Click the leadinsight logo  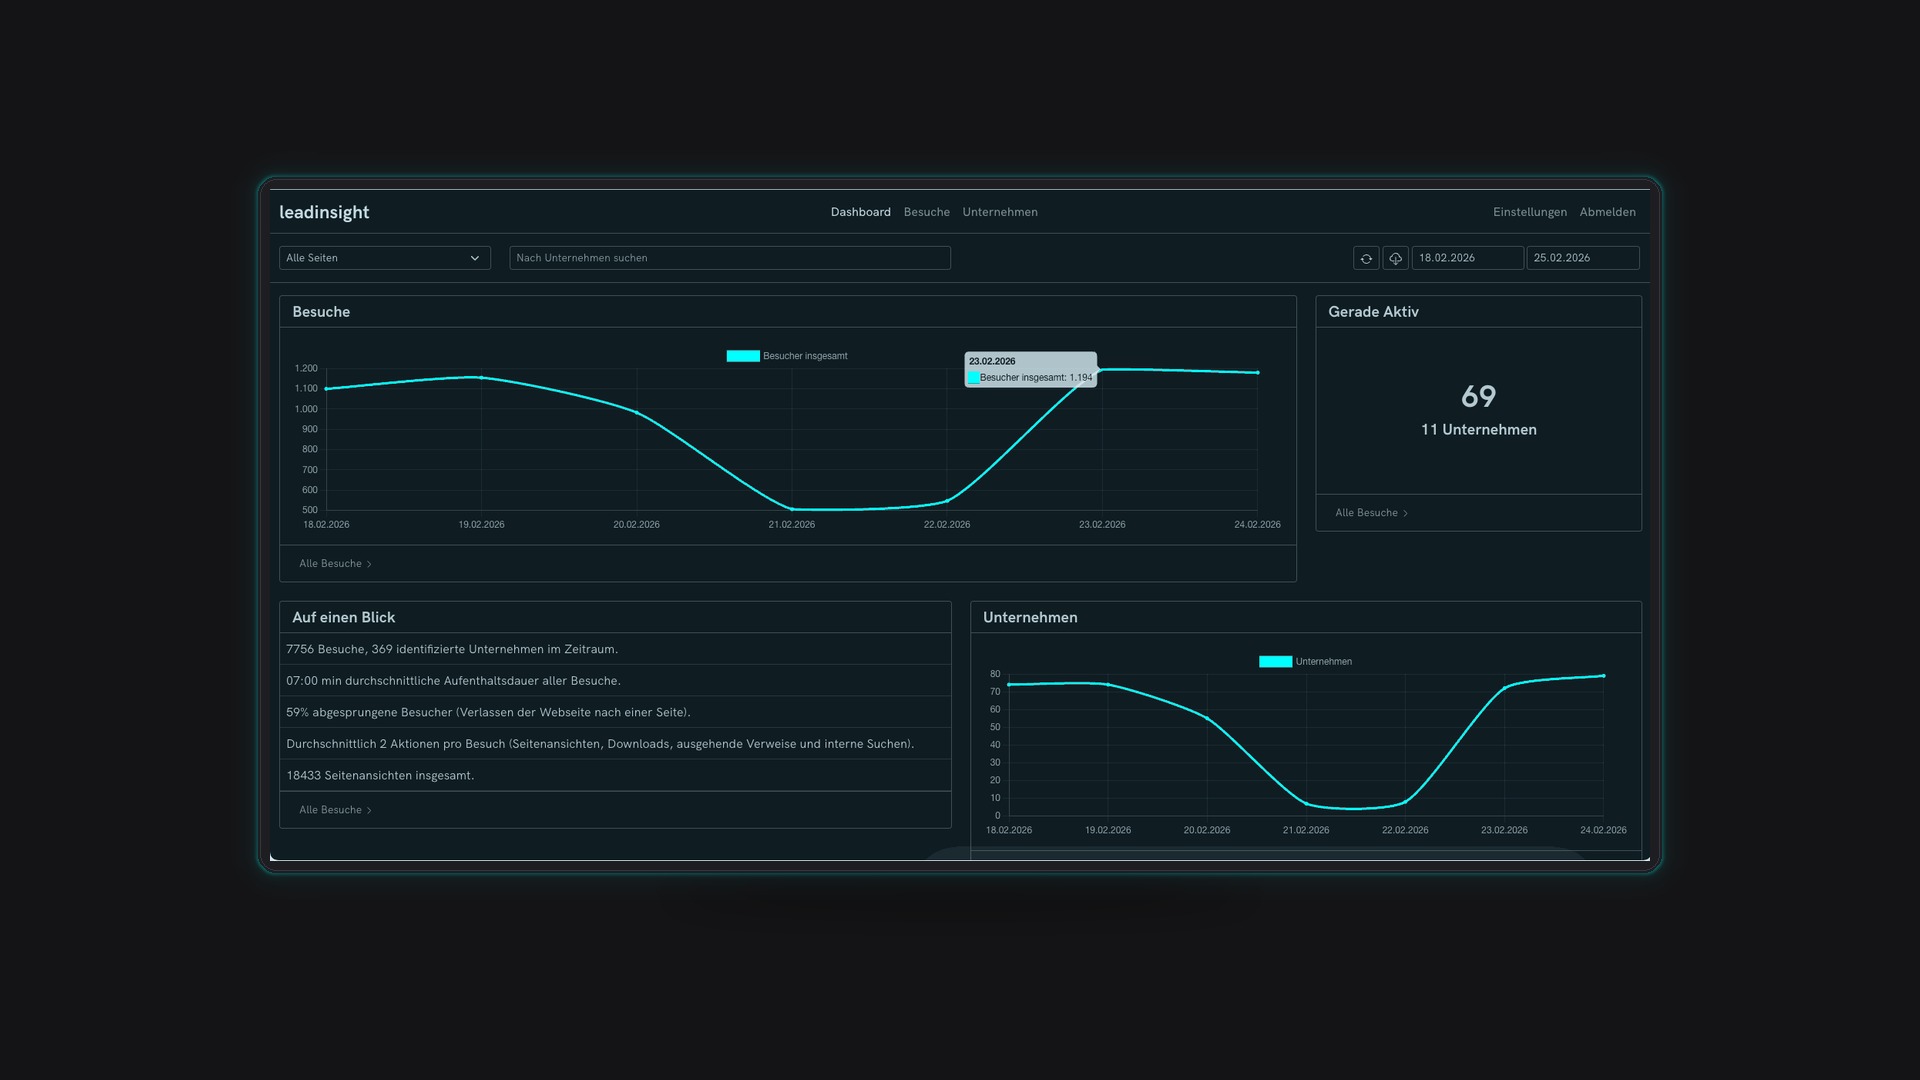click(x=325, y=212)
